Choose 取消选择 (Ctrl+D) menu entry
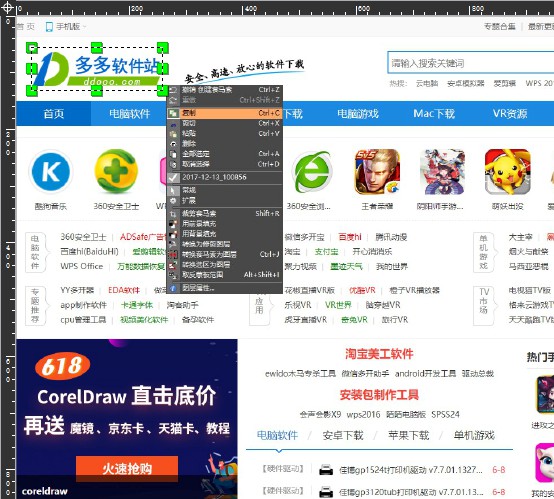This screenshot has width=554, height=499. click(224, 164)
